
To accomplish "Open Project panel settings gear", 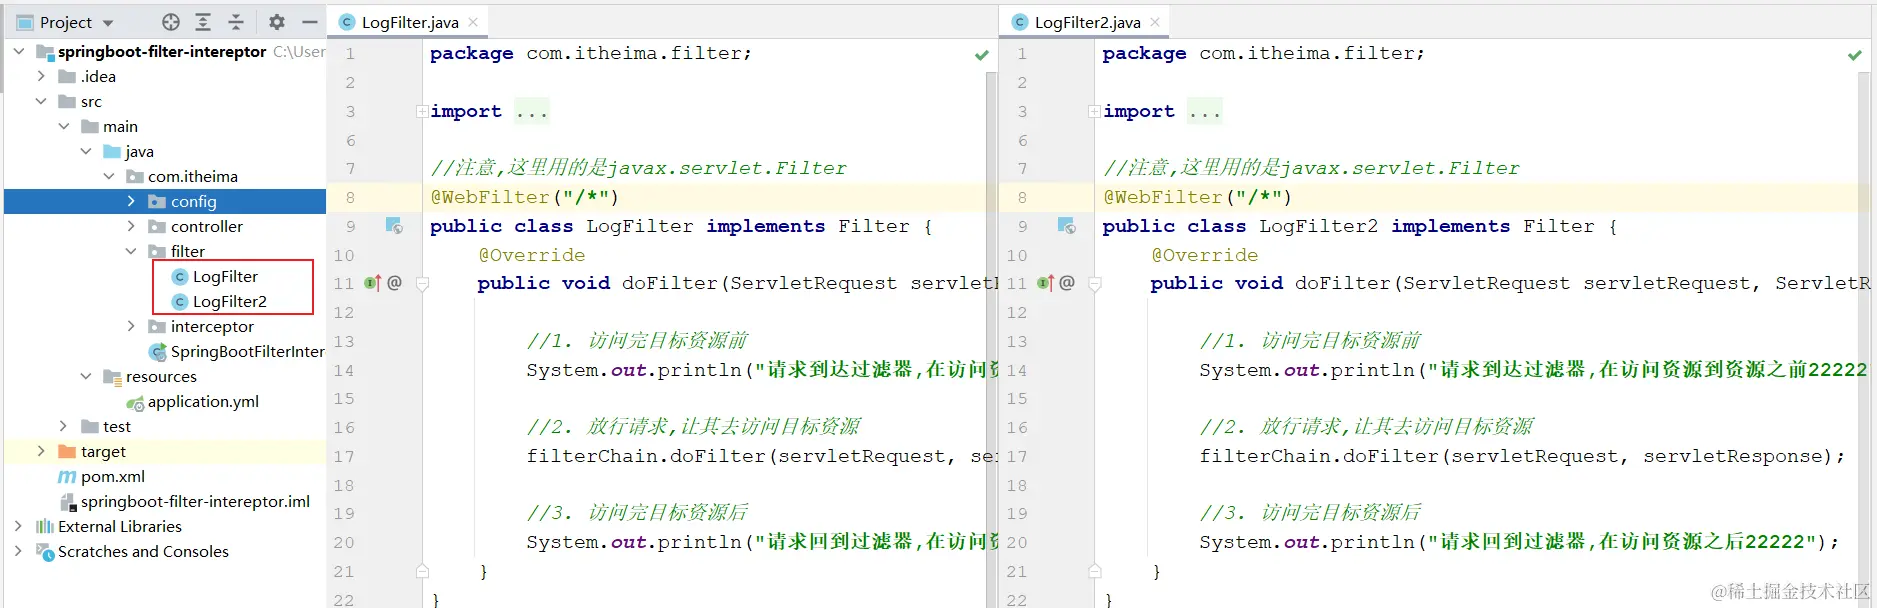I will pos(277,22).
